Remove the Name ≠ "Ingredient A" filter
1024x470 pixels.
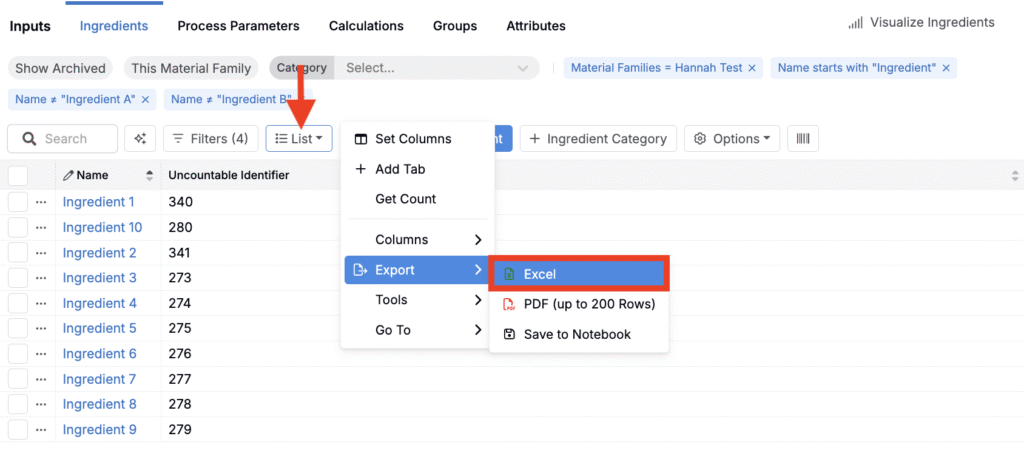click(x=145, y=99)
